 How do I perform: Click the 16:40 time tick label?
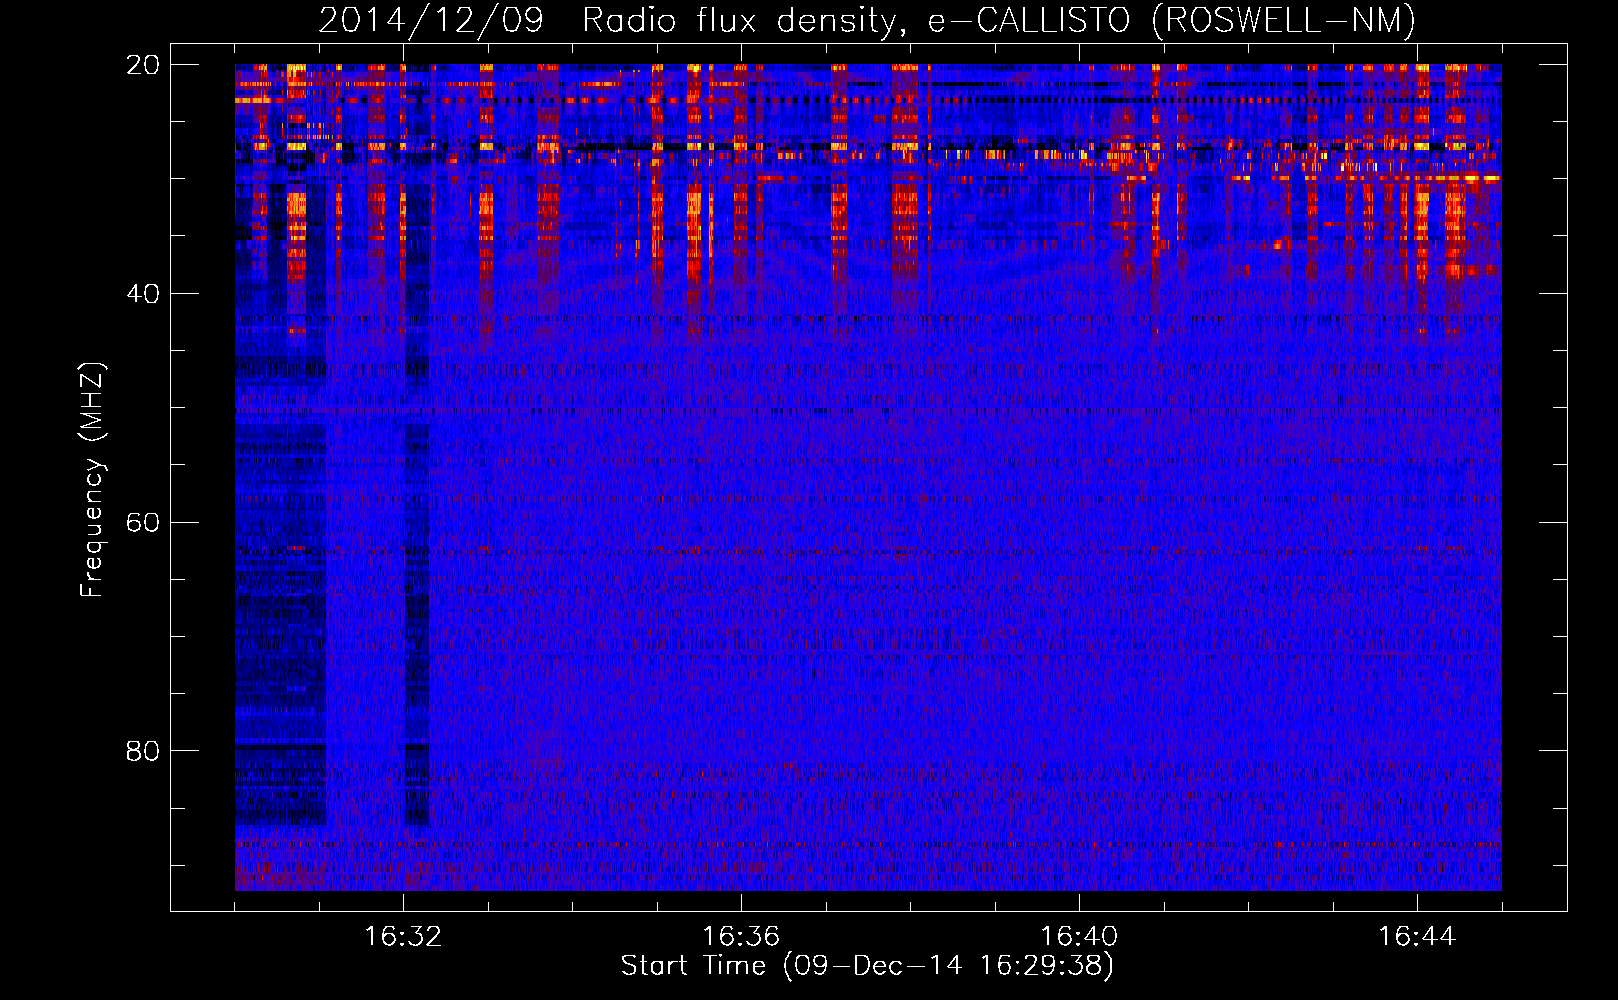(x=1079, y=937)
